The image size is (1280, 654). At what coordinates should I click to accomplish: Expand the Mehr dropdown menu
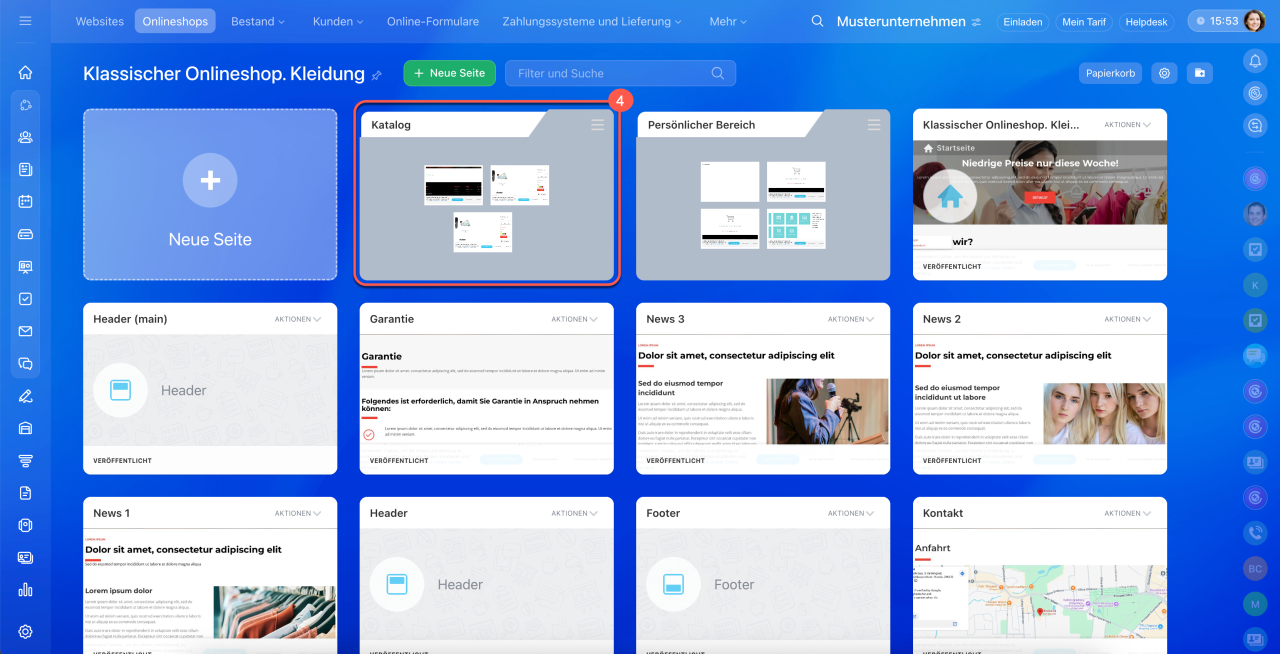728,21
